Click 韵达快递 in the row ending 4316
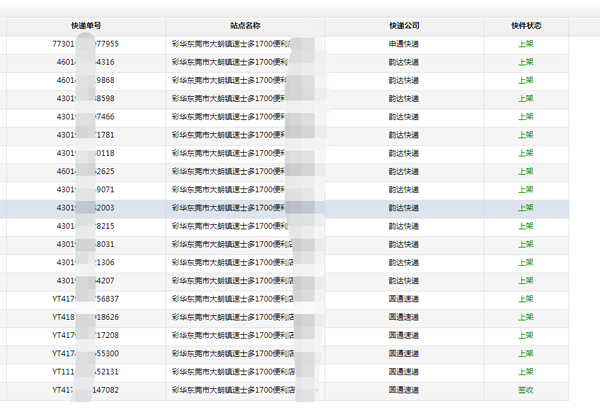The height and width of the screenshot is (414, 600). point(404,62)
